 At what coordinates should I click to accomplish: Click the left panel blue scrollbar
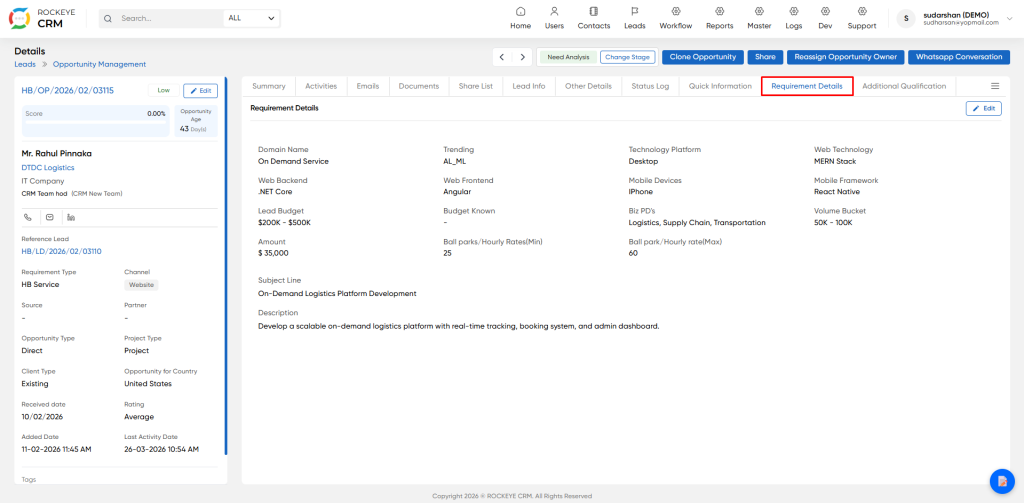pyautogui.click(x=226, y=266)
